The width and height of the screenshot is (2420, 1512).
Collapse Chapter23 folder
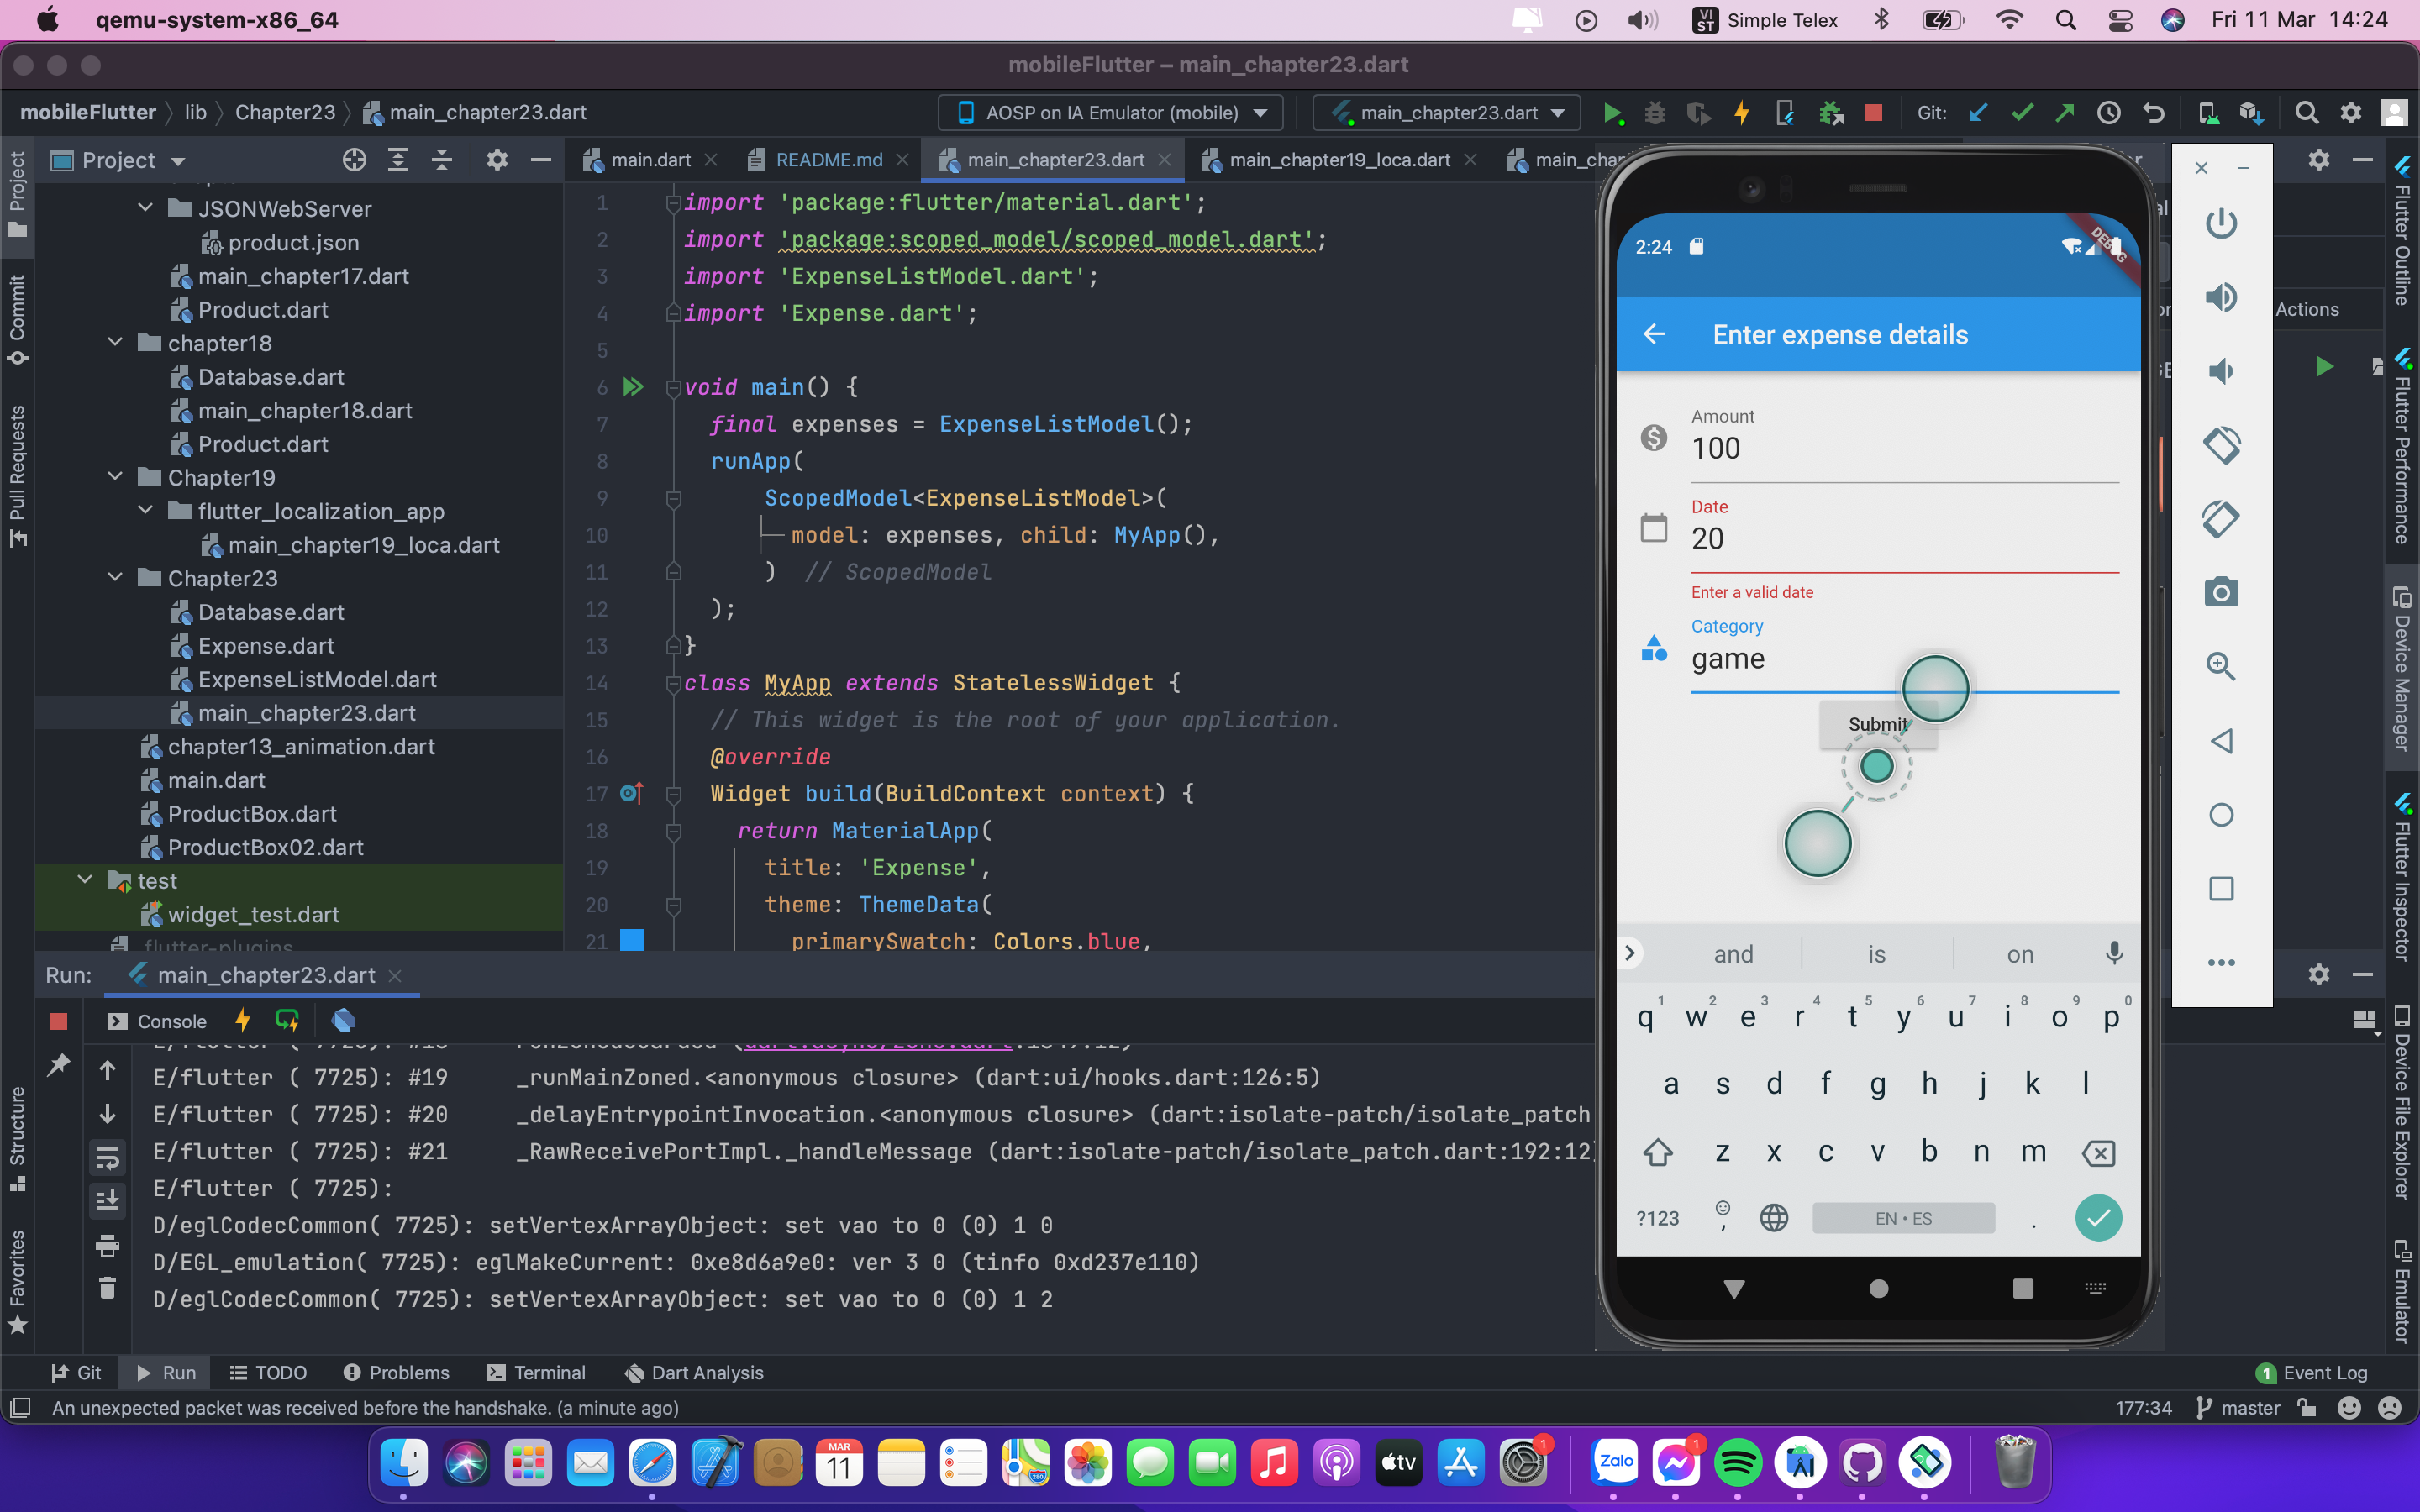pos(116,577)
